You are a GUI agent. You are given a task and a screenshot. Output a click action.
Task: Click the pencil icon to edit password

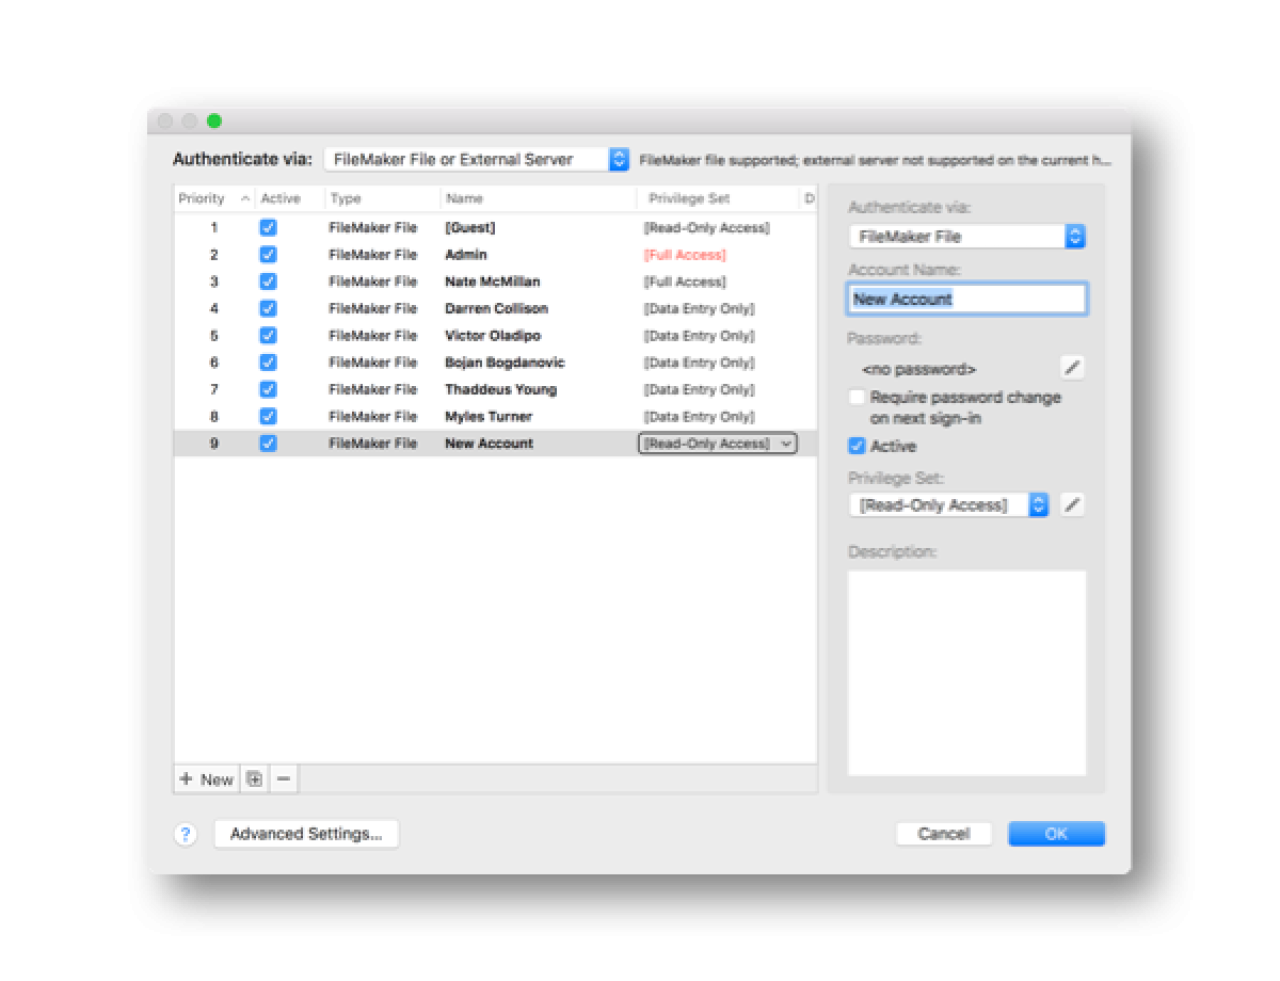click(1072, 368)
